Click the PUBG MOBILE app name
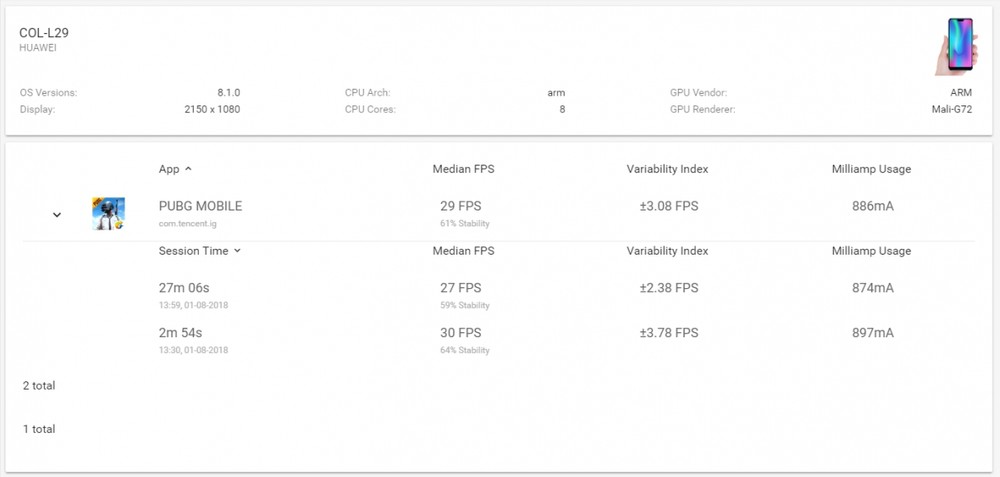Screen dimensions: 1000x477 pyautogui.click(x=200, y=206)
